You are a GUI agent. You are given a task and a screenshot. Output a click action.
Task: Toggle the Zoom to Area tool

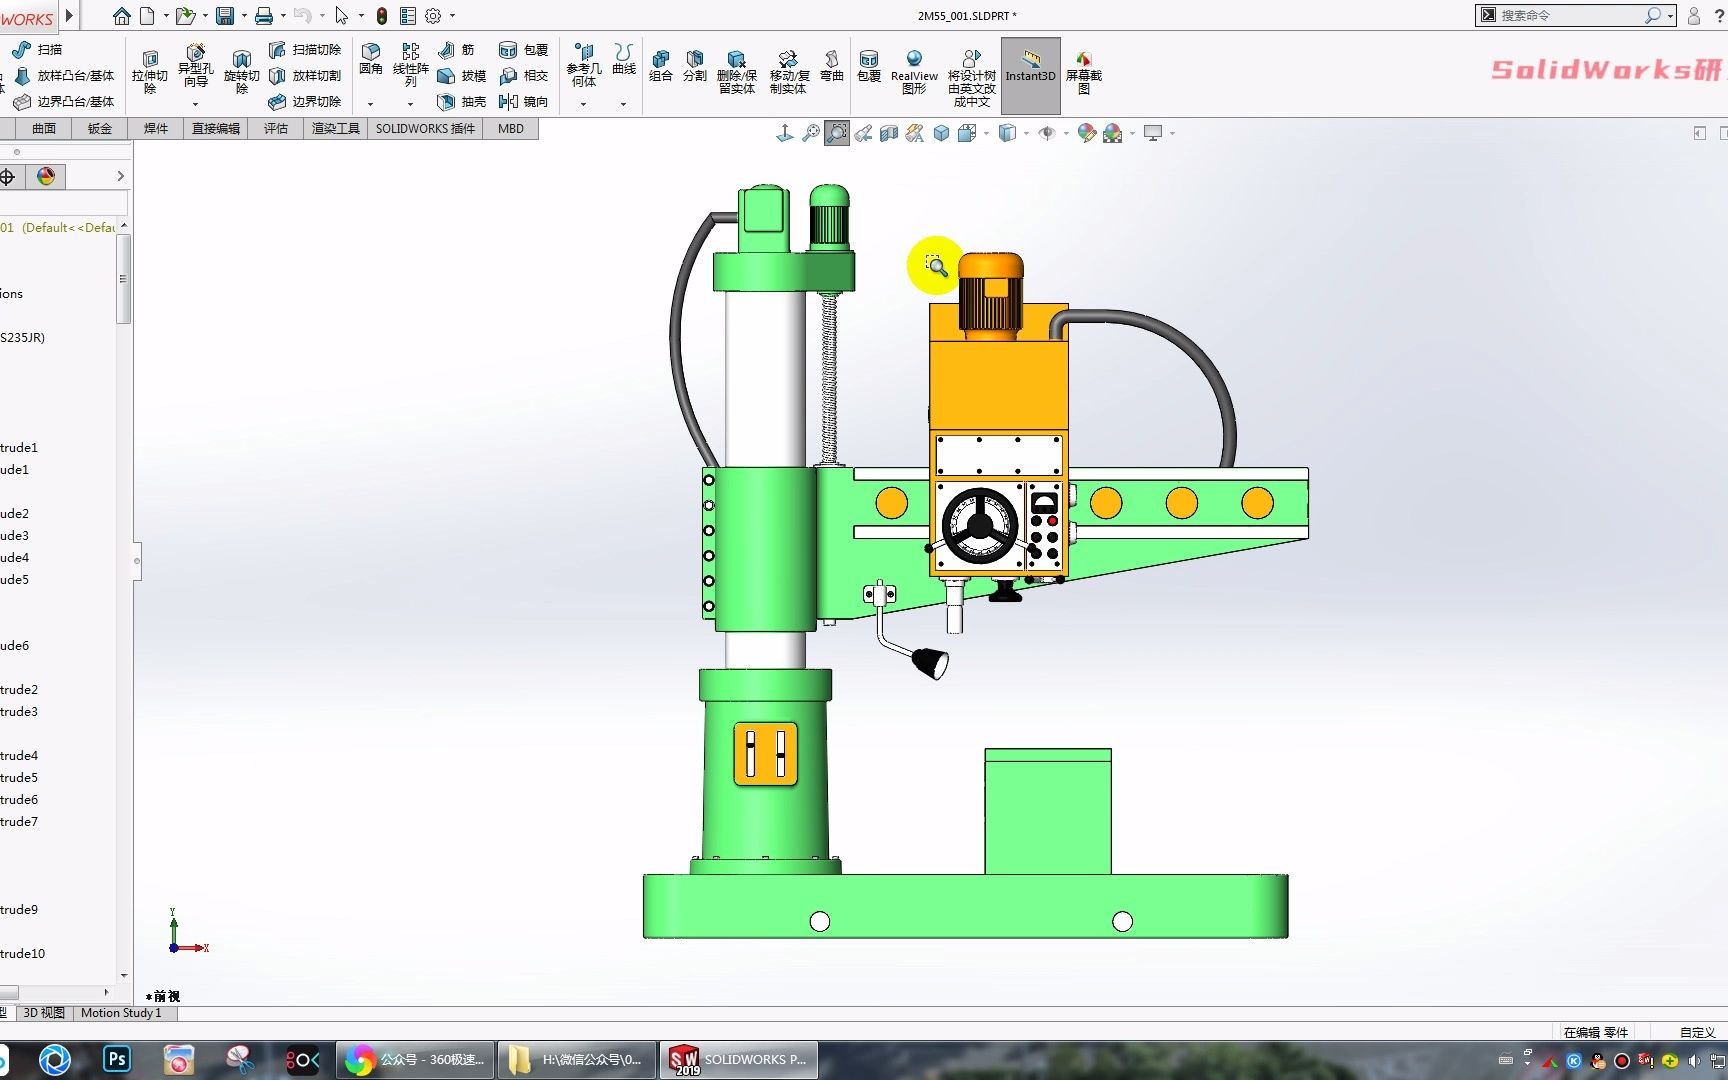tap(836, 133)
